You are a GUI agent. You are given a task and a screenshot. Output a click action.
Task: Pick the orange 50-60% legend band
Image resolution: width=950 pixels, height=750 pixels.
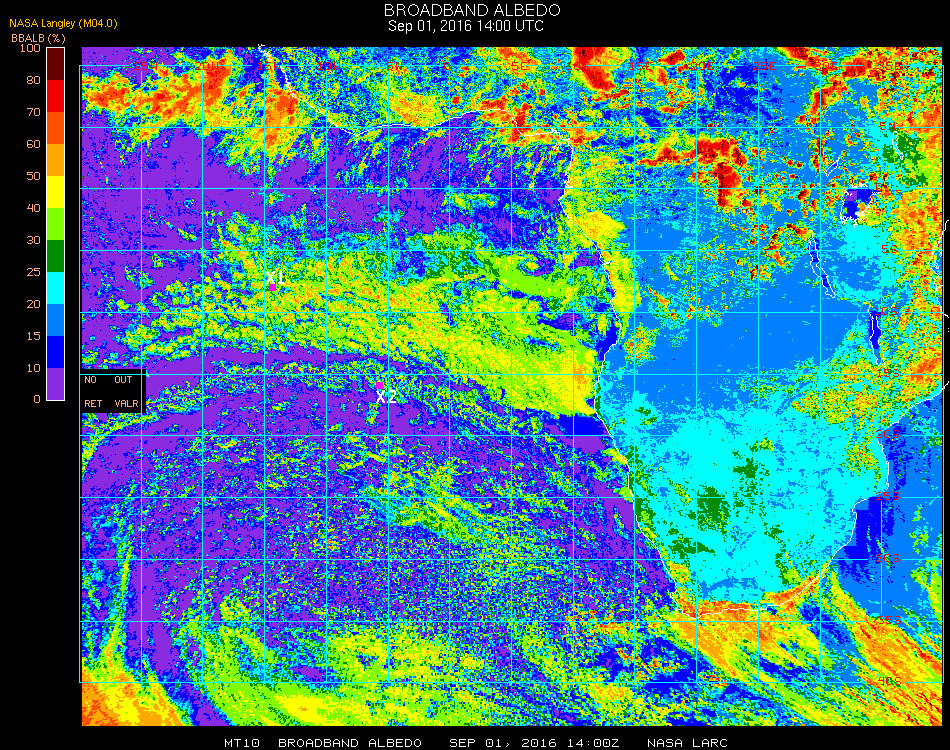coord(56,160)
